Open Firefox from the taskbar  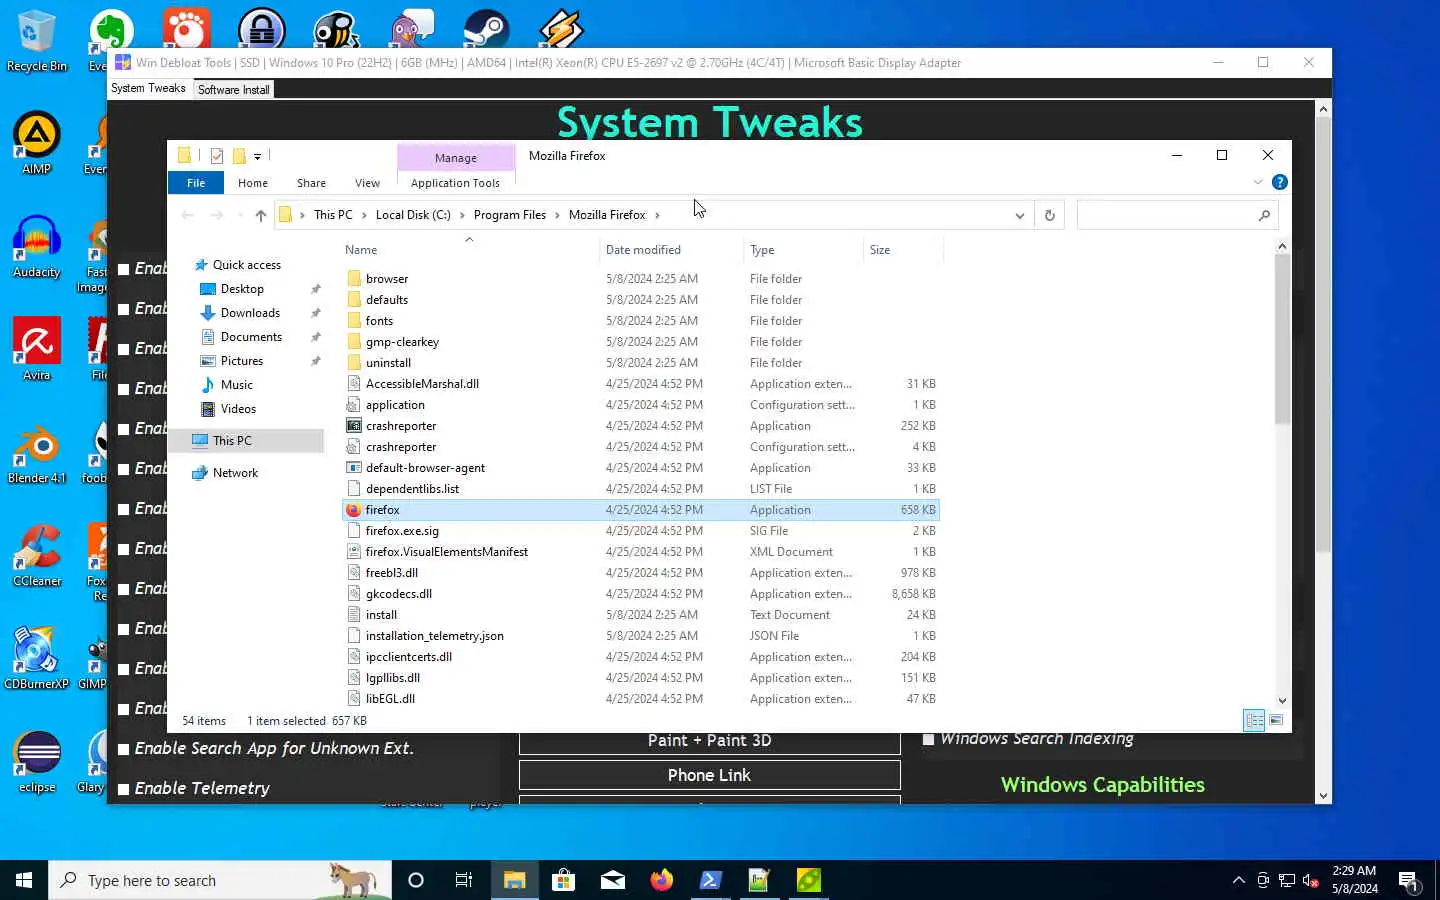(662, 880)
